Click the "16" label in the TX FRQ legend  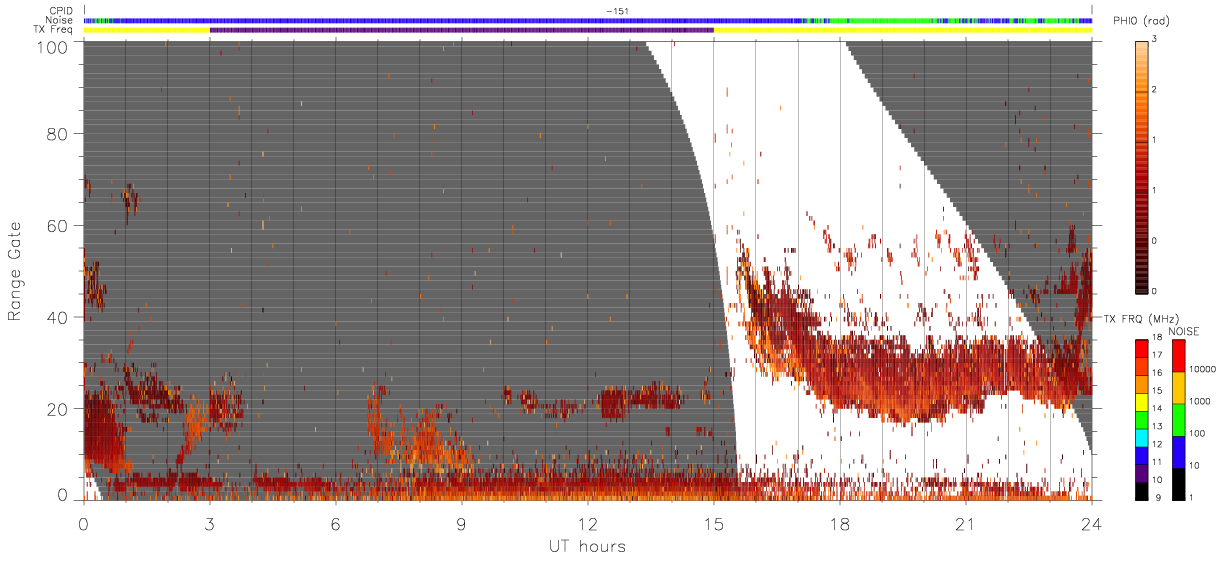pyautogui.click(x=1157, y=372)
